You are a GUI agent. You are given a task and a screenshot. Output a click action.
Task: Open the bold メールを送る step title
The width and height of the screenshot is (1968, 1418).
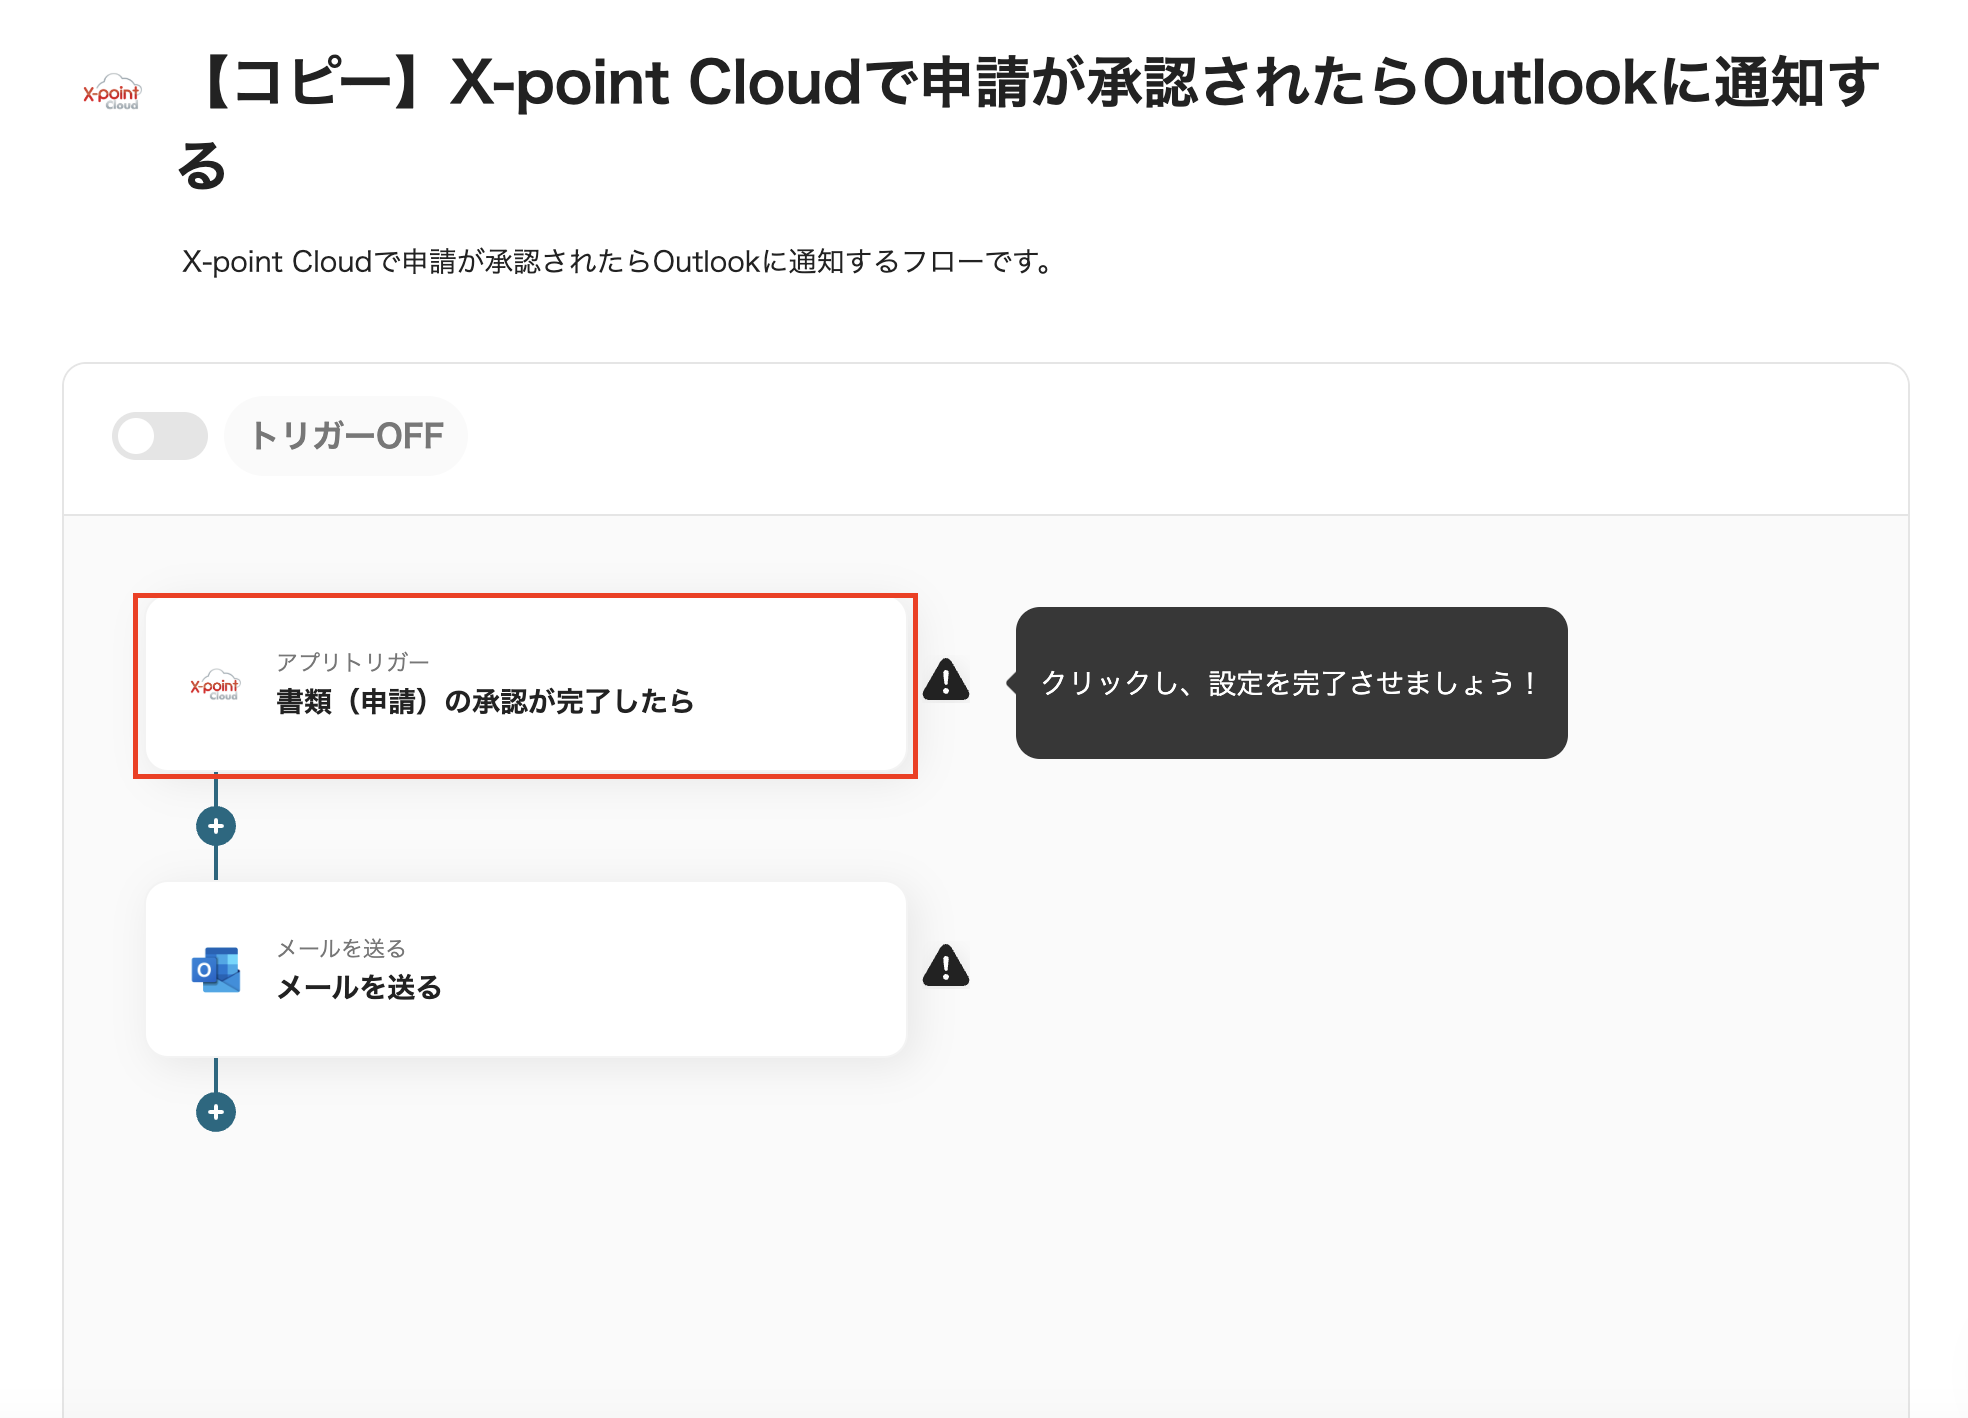(359, 988)
